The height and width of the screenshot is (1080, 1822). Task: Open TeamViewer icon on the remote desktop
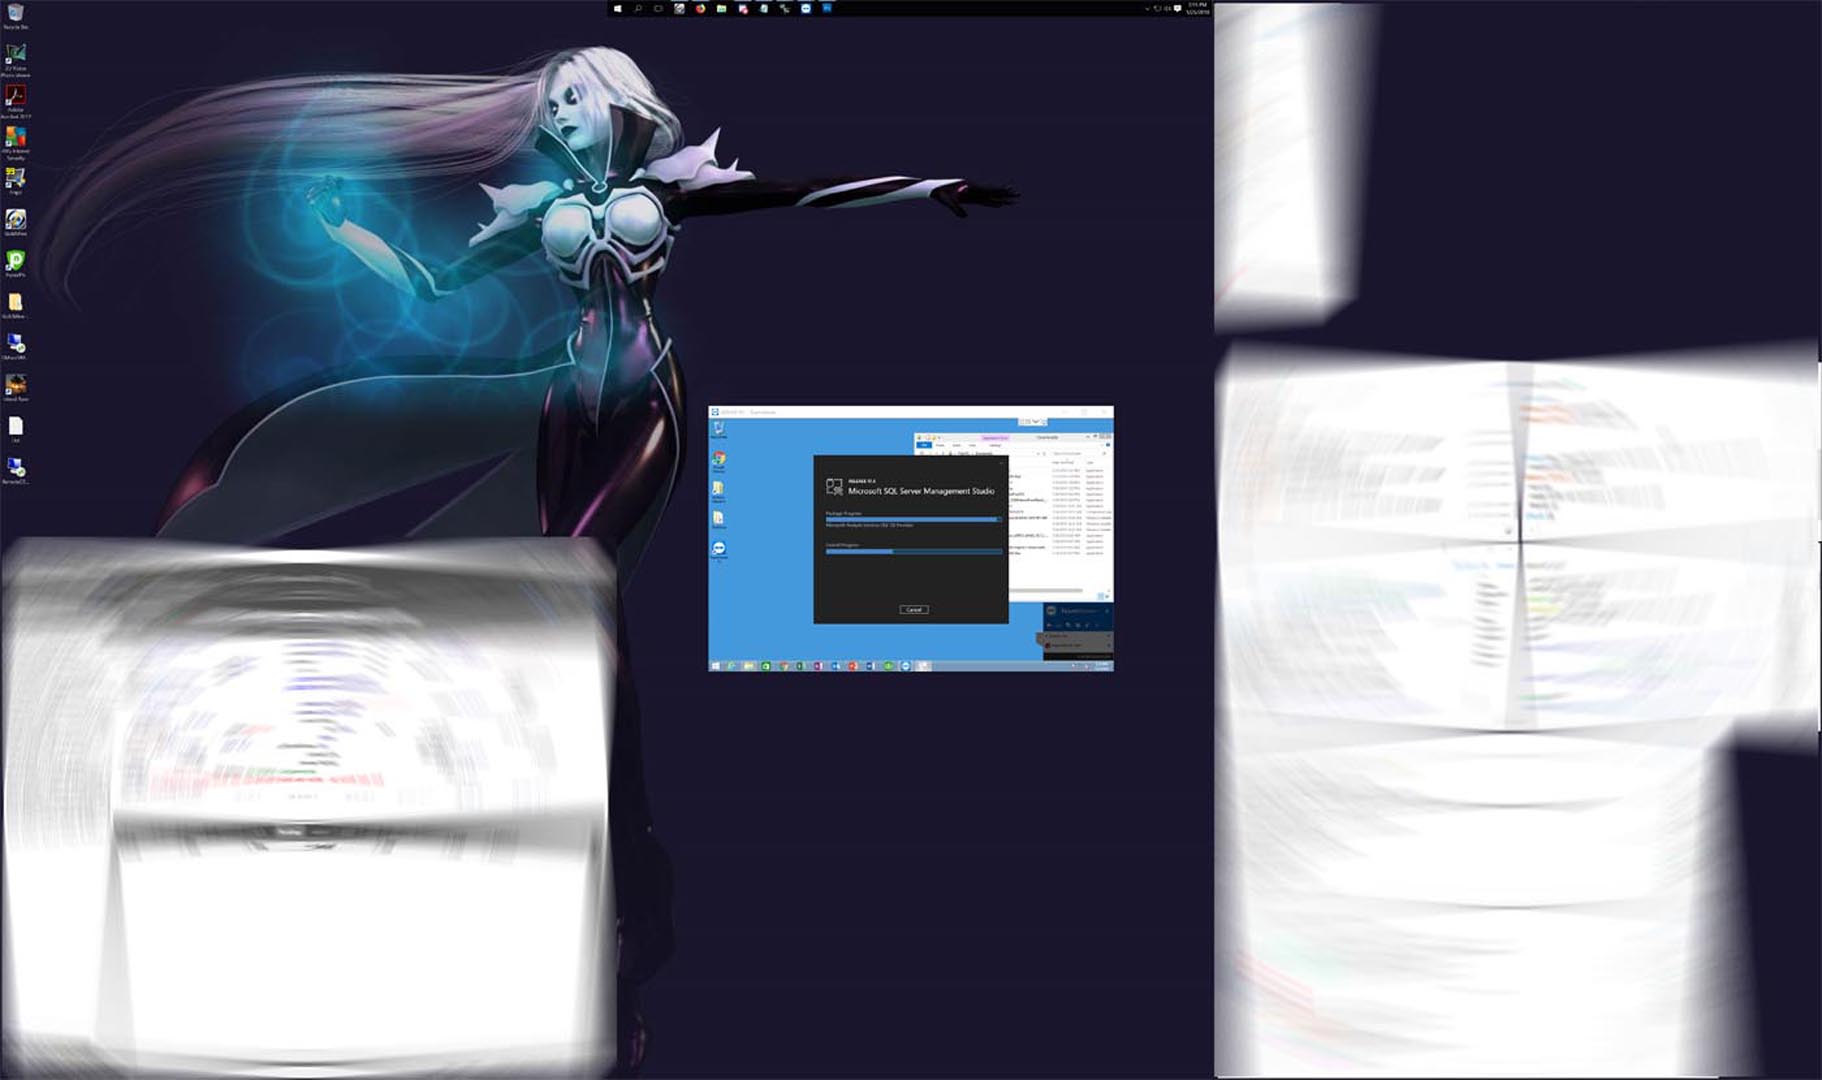point(718,551)
